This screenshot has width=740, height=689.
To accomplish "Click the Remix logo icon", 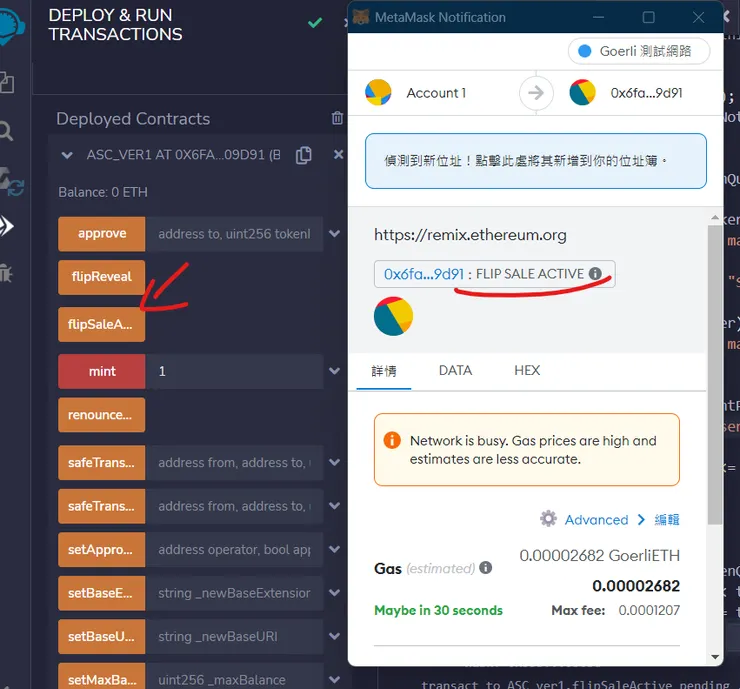I will tap(10, 24).
